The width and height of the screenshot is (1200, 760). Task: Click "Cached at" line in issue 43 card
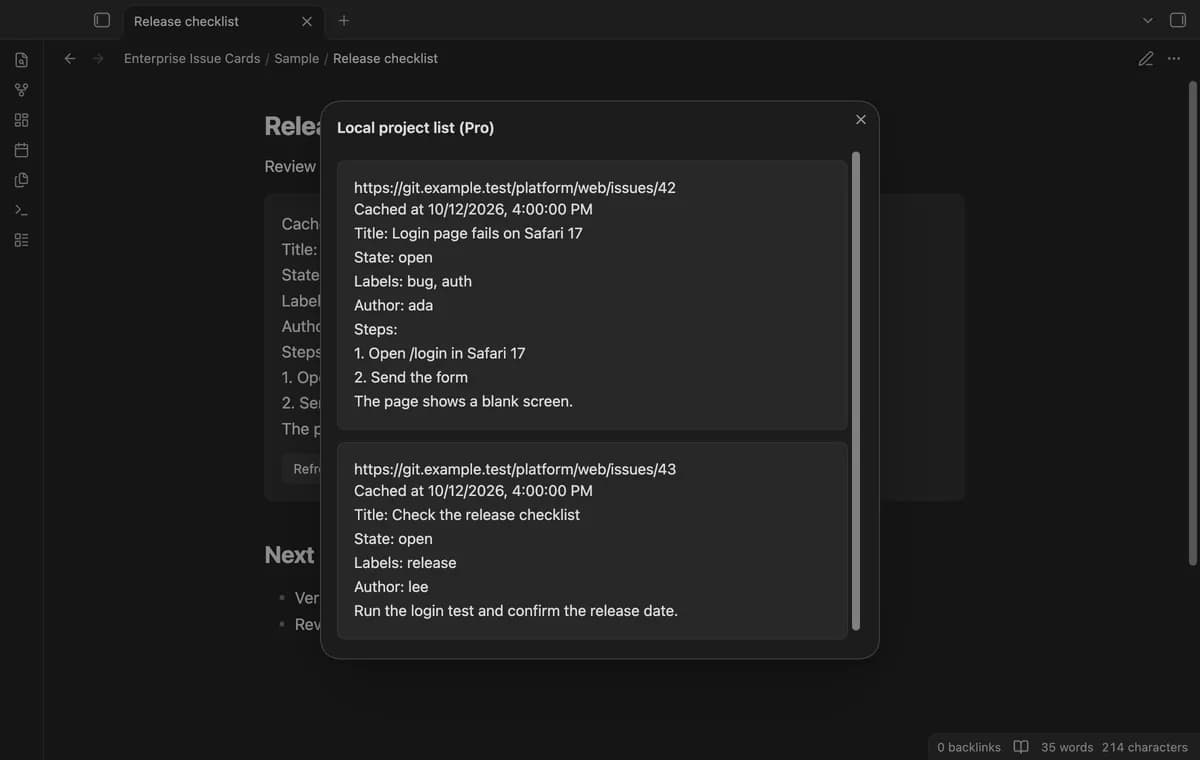point(473,490)
